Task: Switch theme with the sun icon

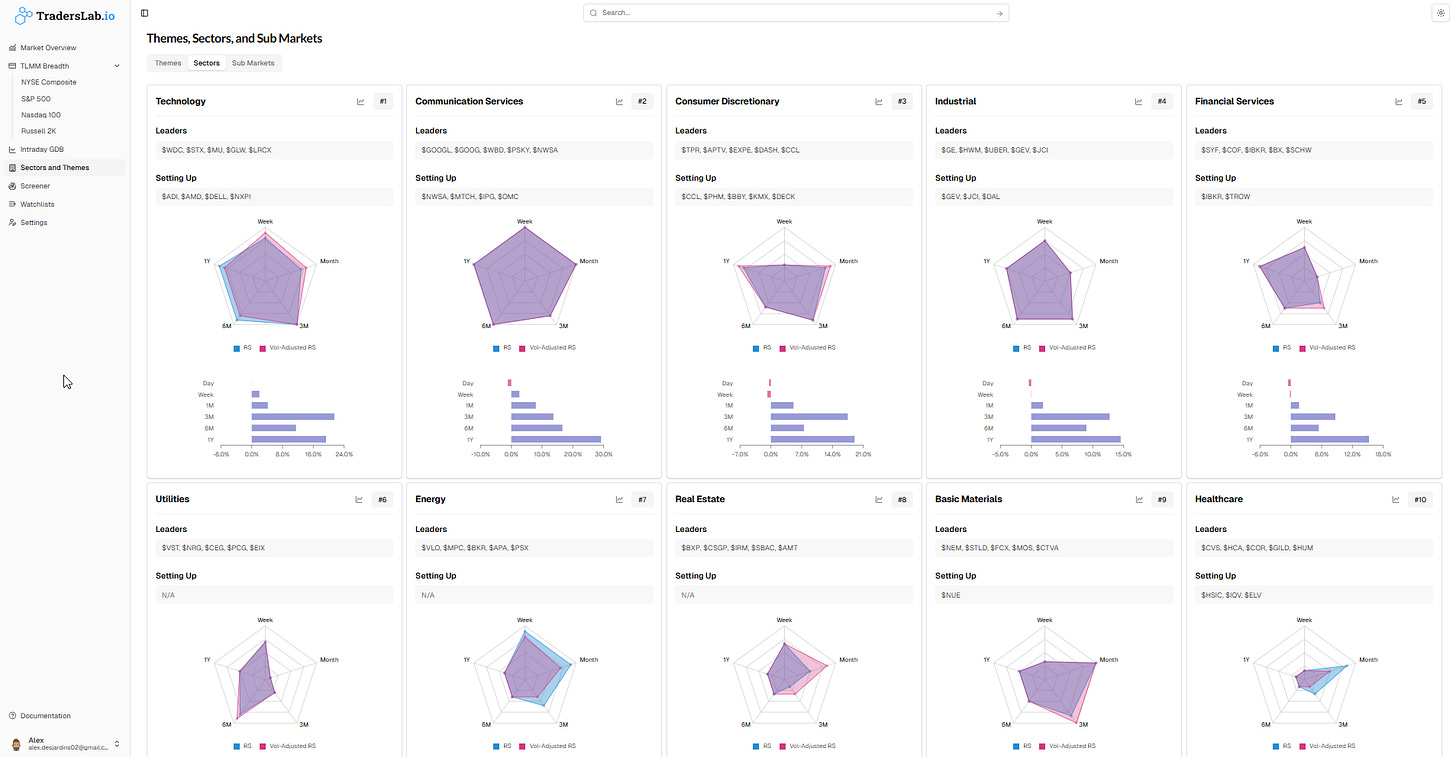Action: coord(1440,13)
